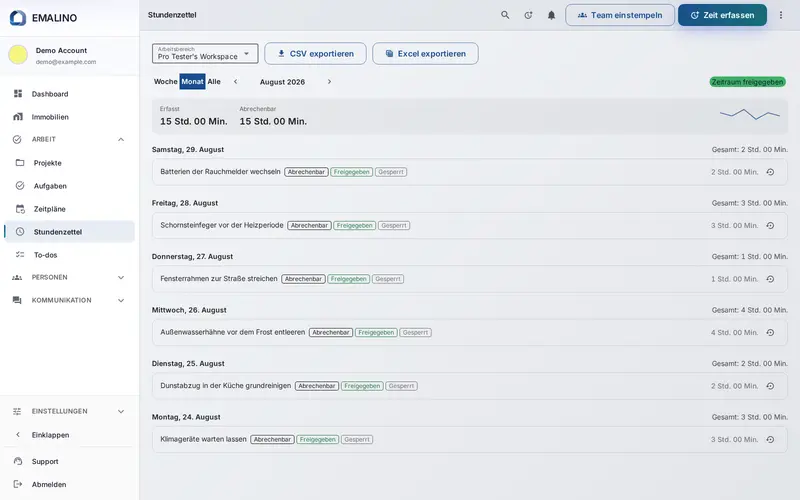Image resolution: width=800 pixels, height=500 pixels.
Task: Click the Dashboard sidebar icon
Action: click(x=18, y=93)
